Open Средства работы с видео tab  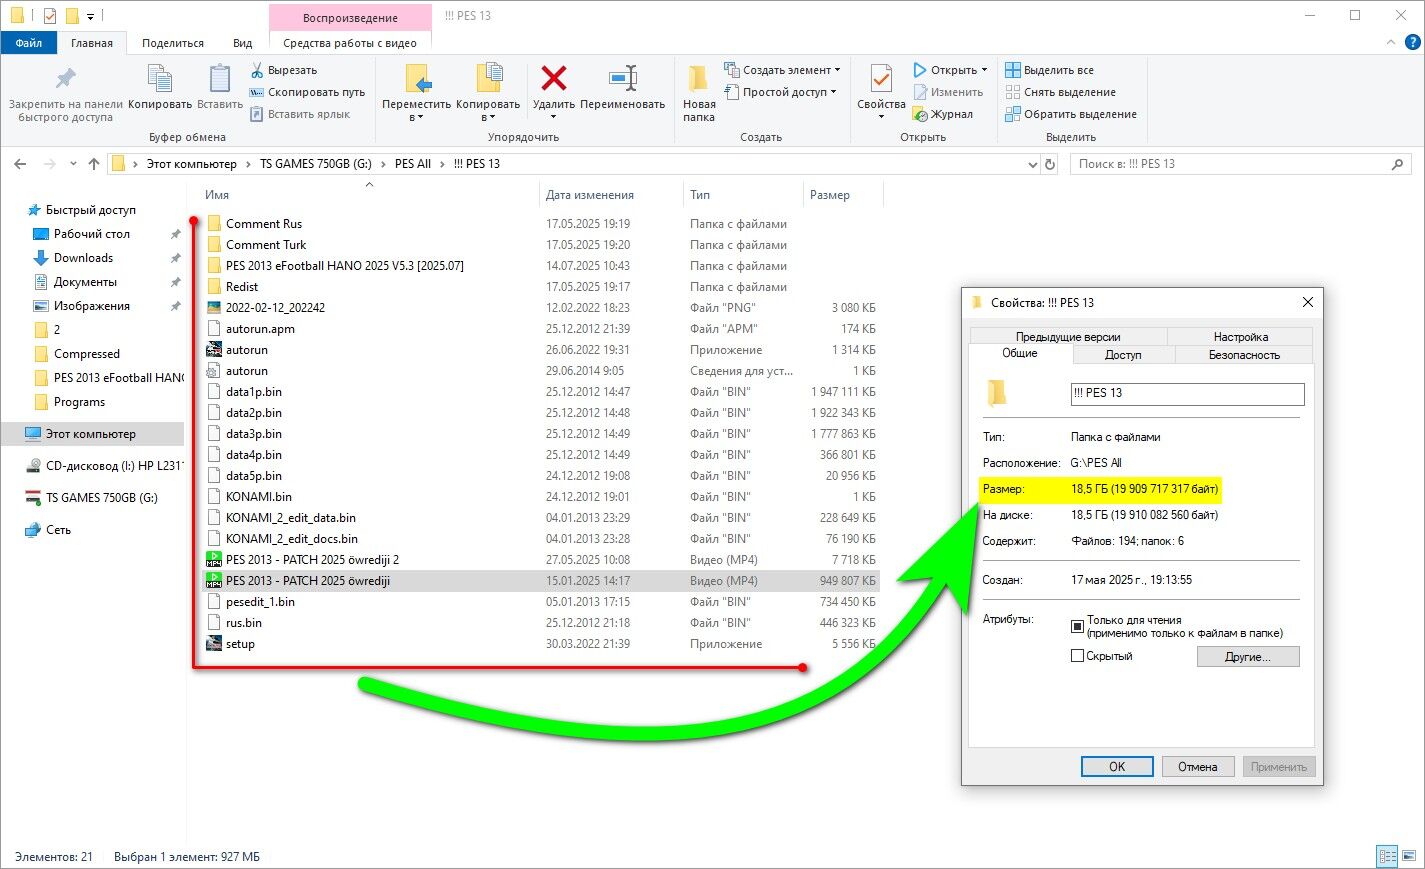350,43
